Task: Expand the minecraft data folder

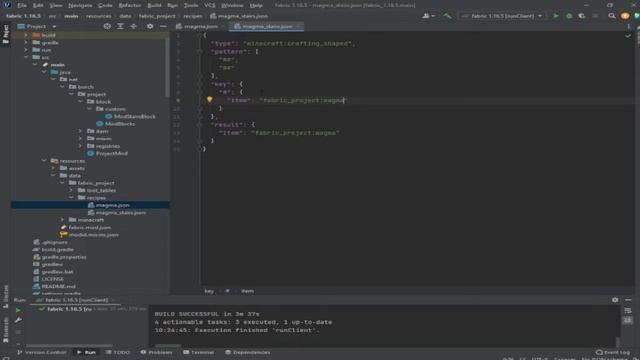Action: [x=62, y=220]
